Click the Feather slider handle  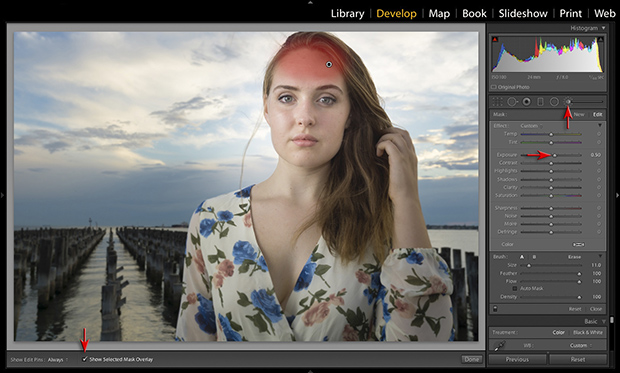(579, 274)
